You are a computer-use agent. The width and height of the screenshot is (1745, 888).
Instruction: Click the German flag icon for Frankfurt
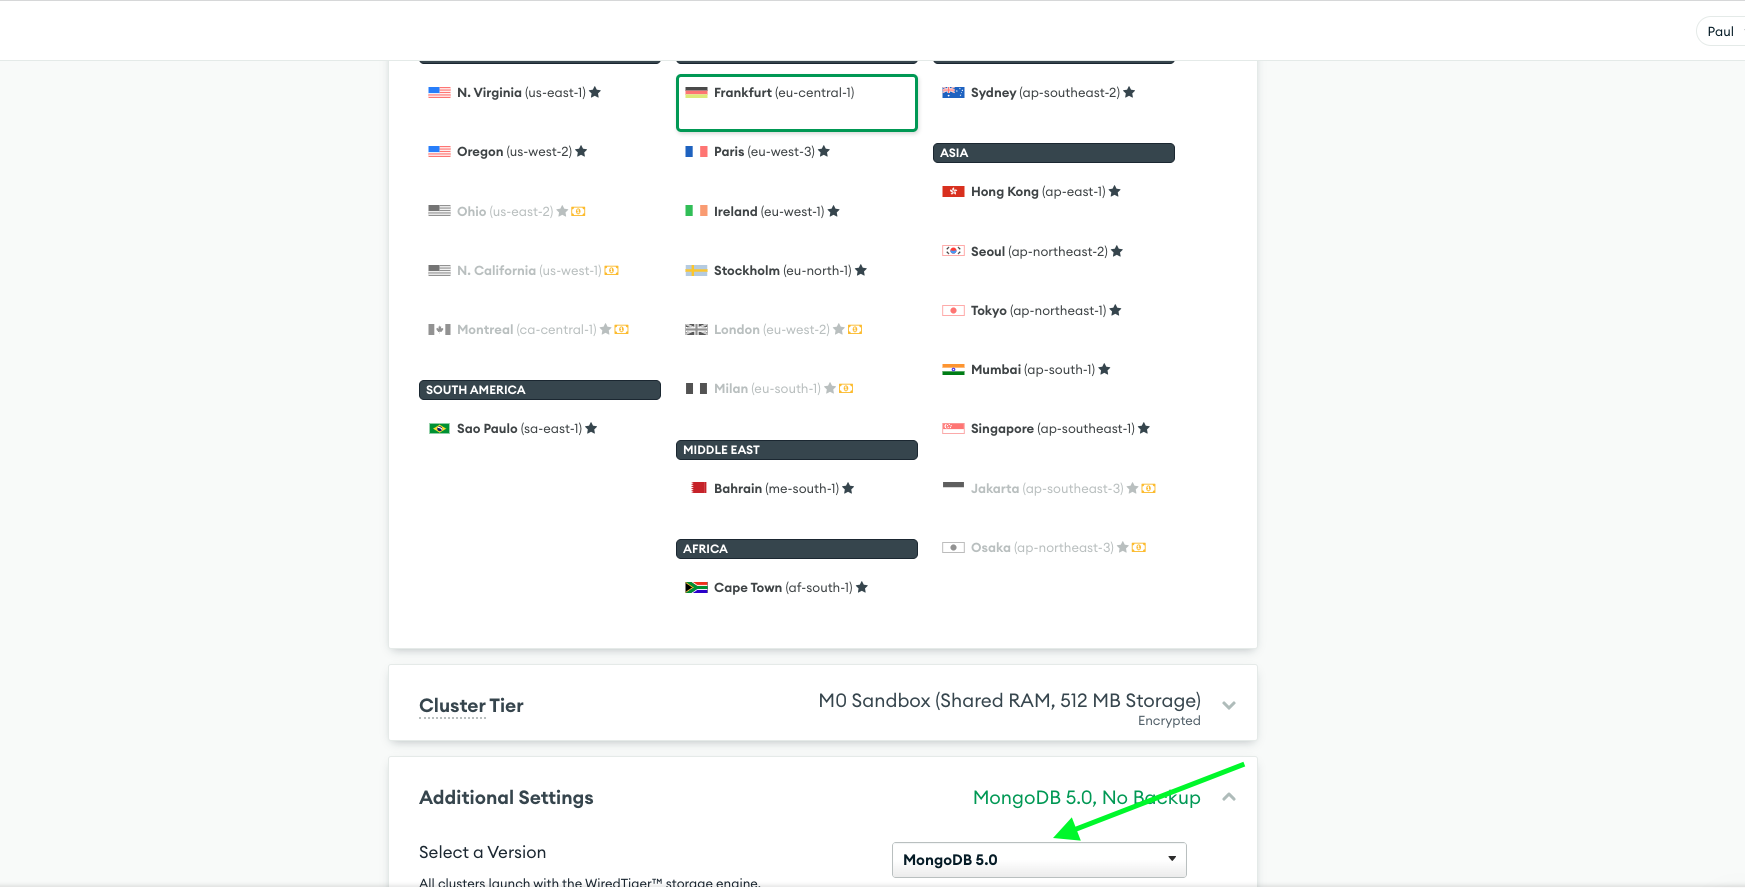(696, 93)
